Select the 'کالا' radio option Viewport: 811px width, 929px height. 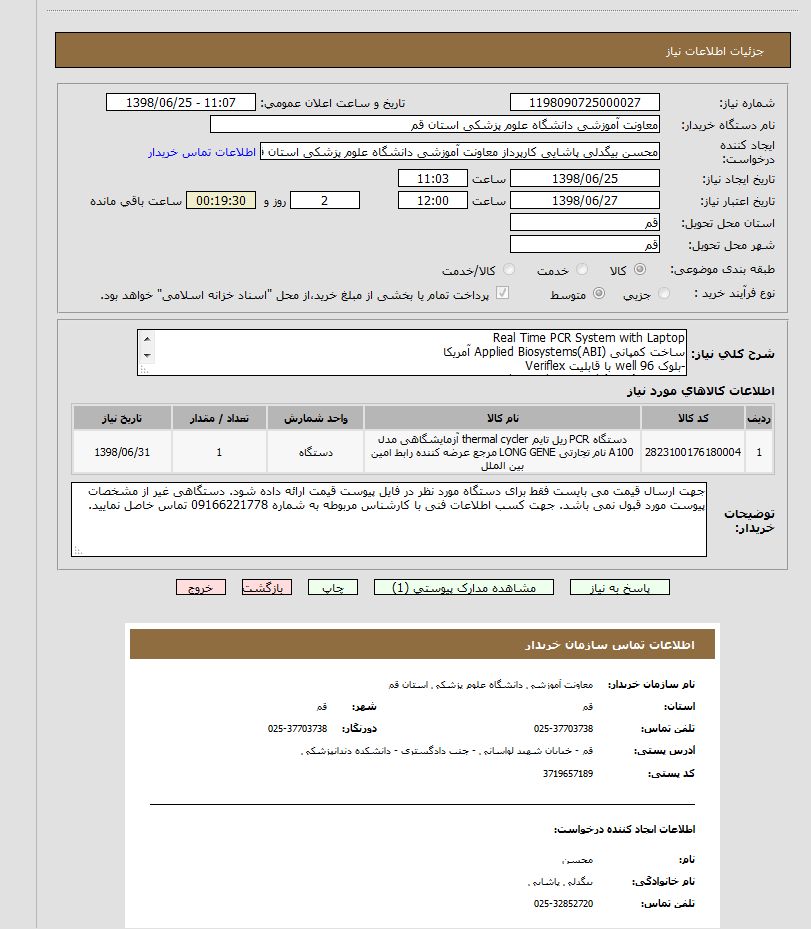point(640,270)
